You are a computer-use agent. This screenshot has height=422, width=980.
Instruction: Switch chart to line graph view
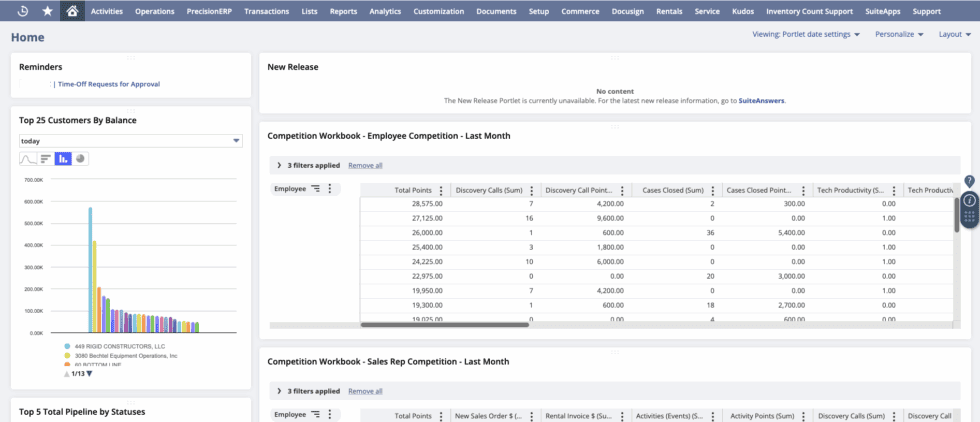point(28,159)
